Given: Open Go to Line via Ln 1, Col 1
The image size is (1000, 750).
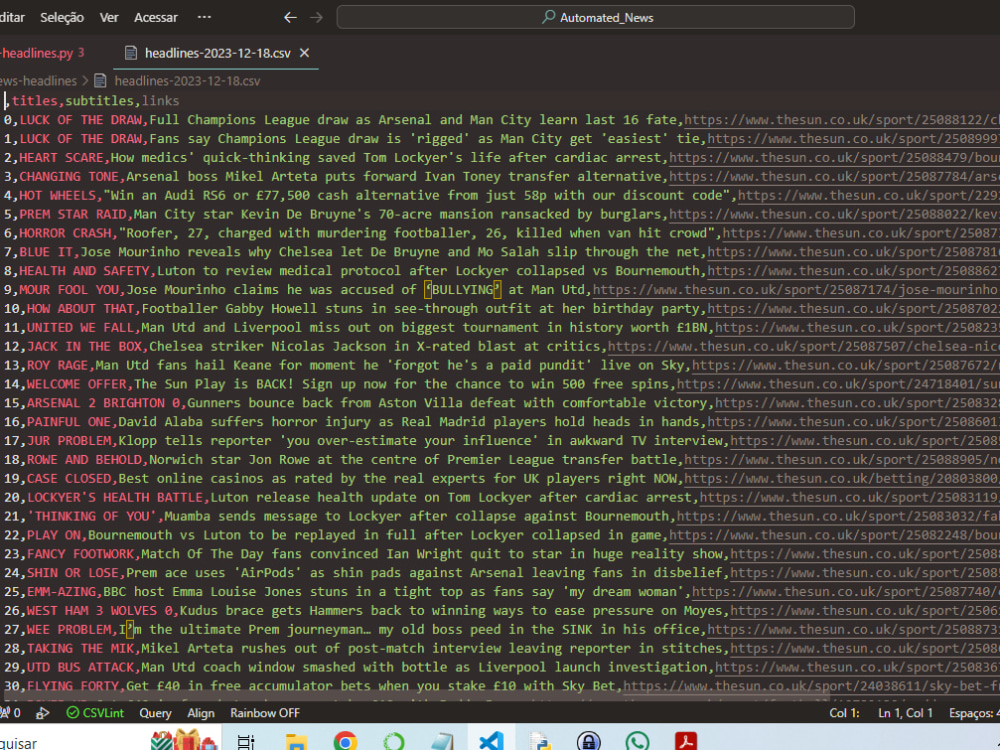Looking at the screenshot, I should (x=905, y=713).
